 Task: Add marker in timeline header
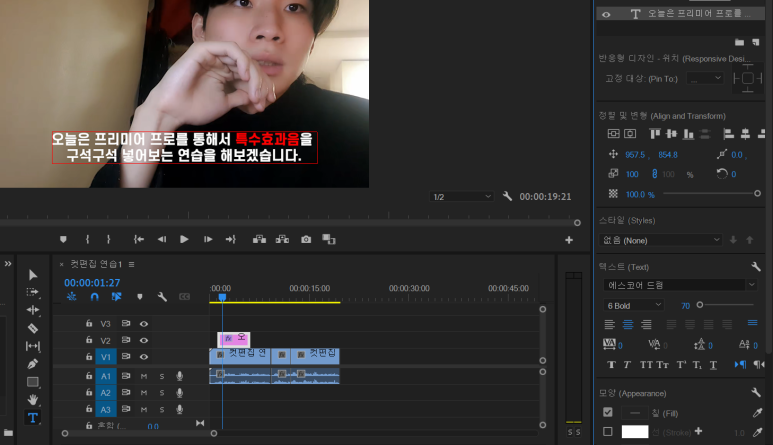pos(140,297)
